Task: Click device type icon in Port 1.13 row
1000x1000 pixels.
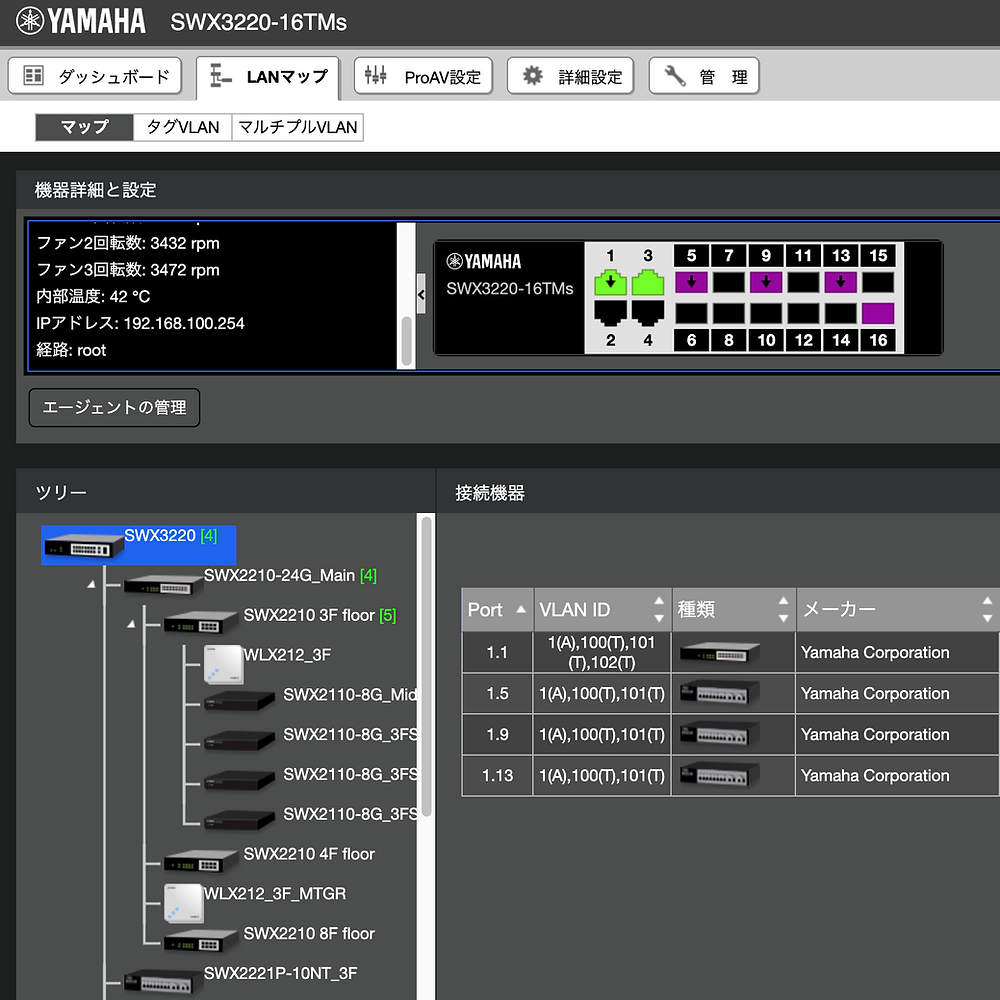Action: 719,775
